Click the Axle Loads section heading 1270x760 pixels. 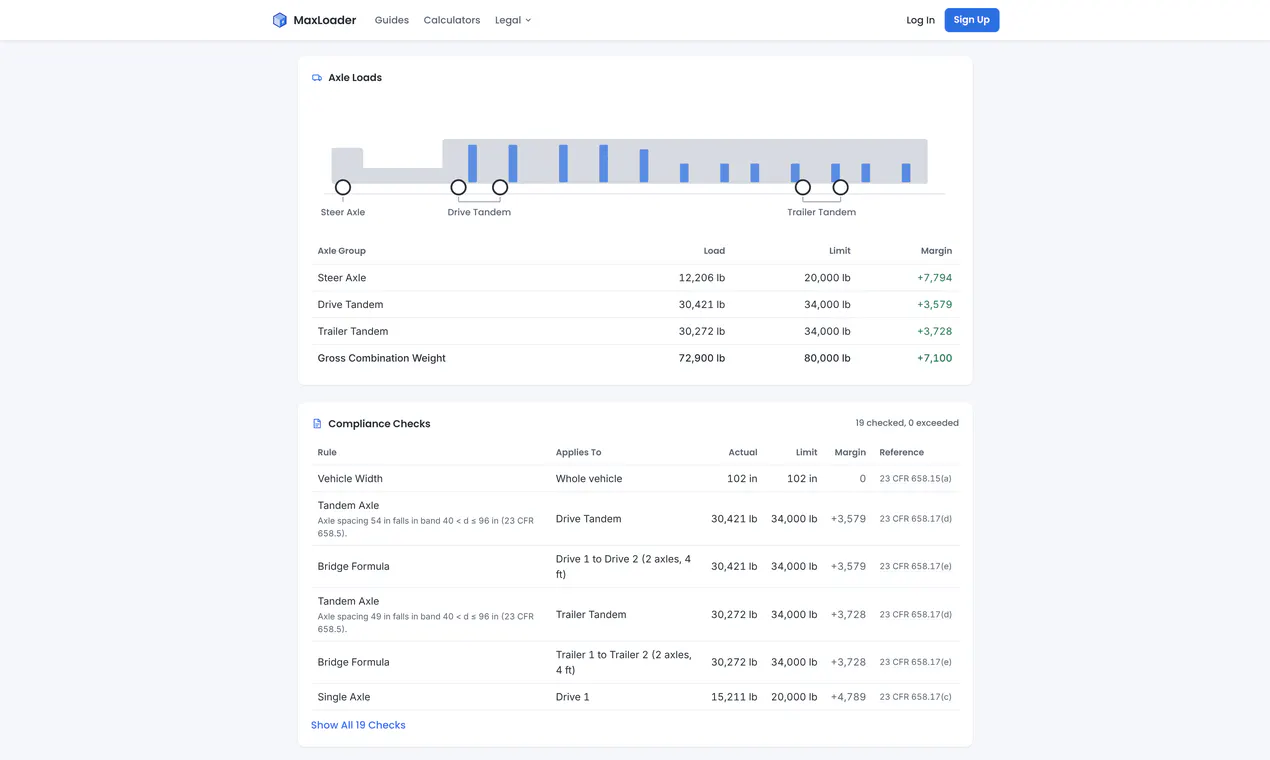pos(355,77)
